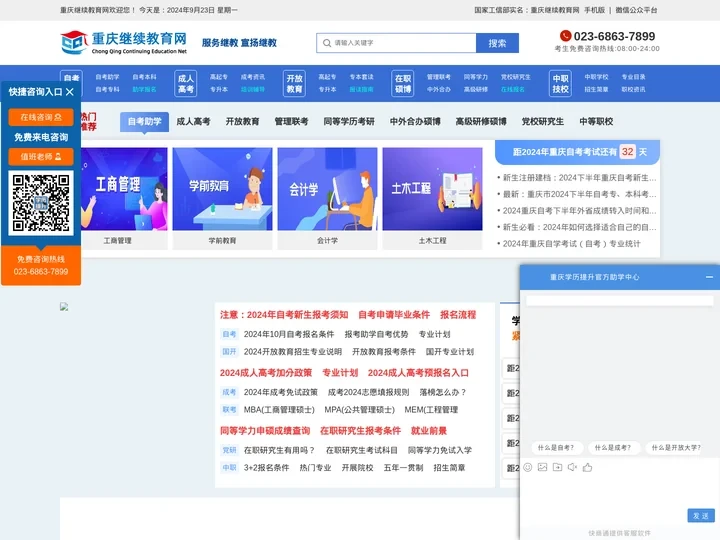
Task: Click the red phone icon by hotline number
Action: (565, 36)
